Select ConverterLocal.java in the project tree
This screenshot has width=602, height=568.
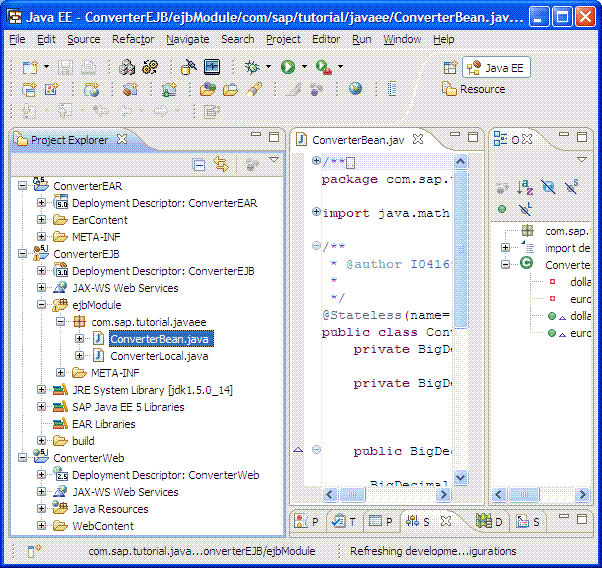tap(159, 356)
